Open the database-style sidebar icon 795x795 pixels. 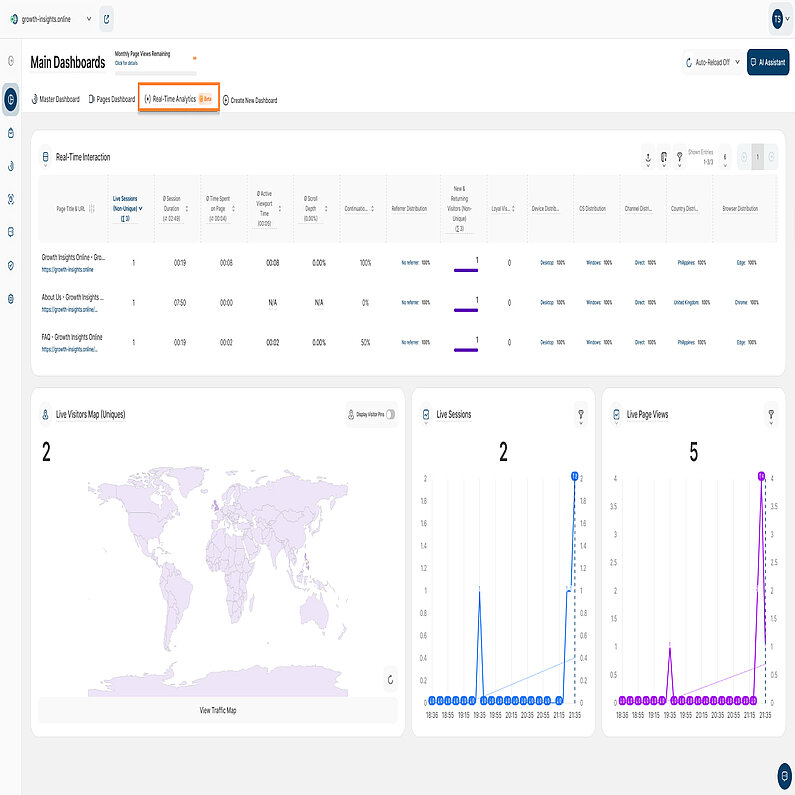(x=11, y=232)
